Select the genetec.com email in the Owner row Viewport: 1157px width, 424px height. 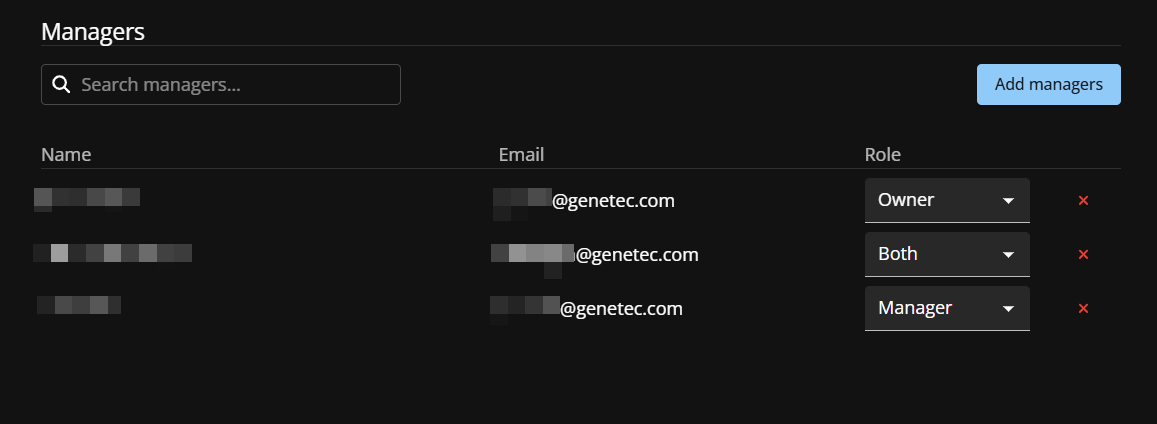(584, 201)
